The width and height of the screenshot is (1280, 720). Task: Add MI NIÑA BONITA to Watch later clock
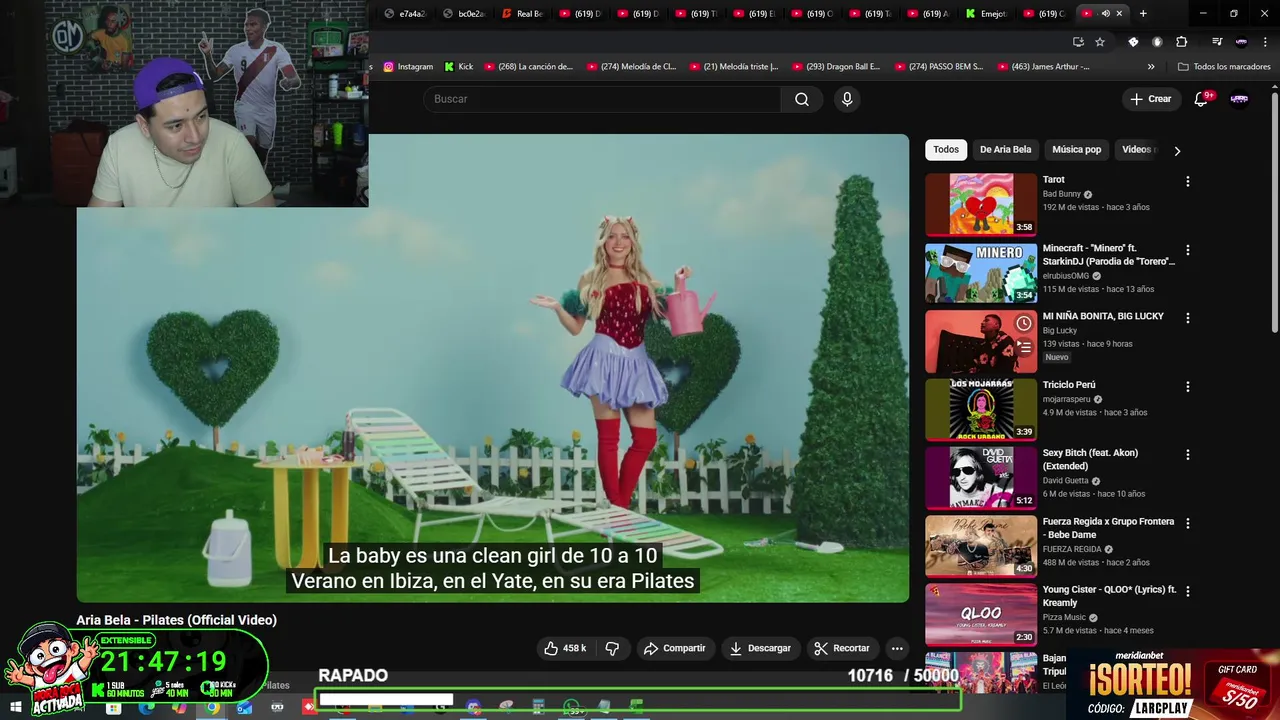[1024, 323]
